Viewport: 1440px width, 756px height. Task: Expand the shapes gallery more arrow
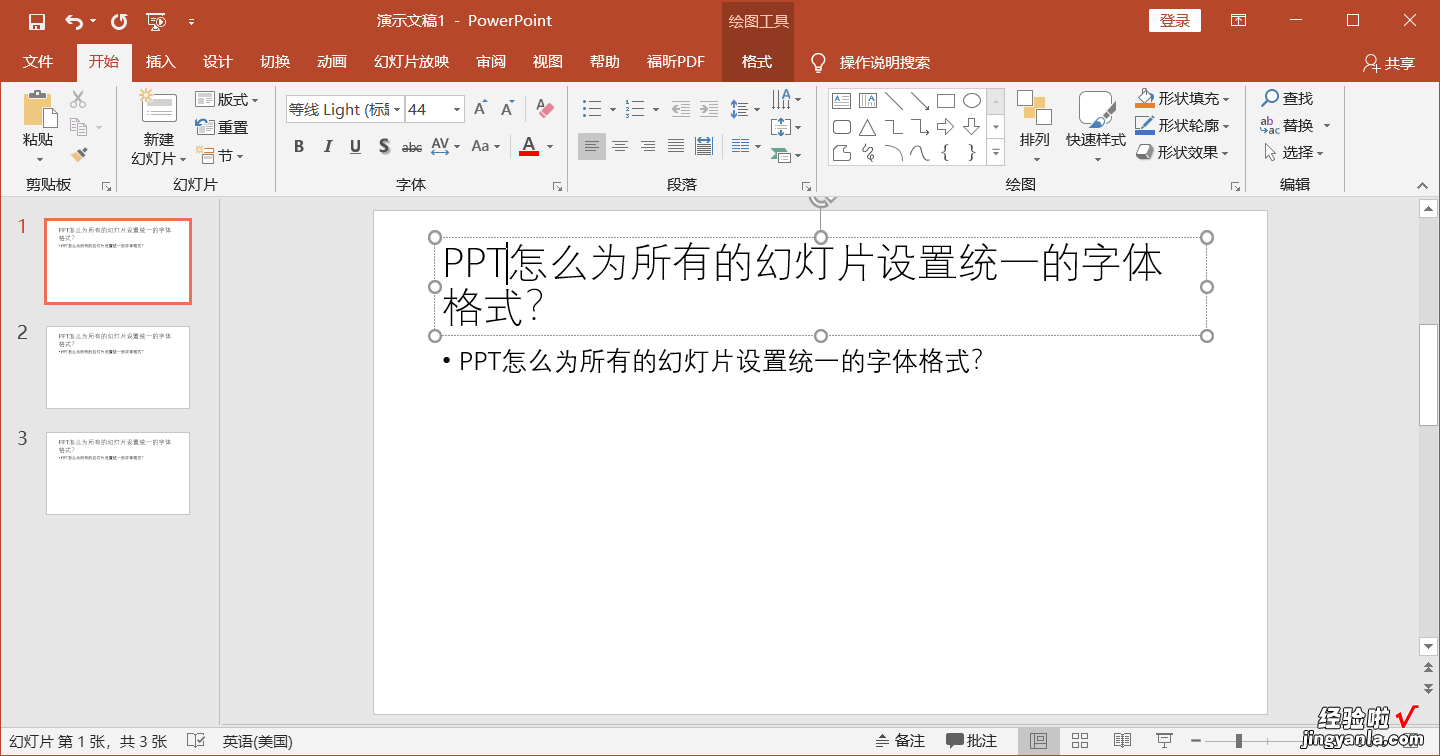(x=996, y=152)
